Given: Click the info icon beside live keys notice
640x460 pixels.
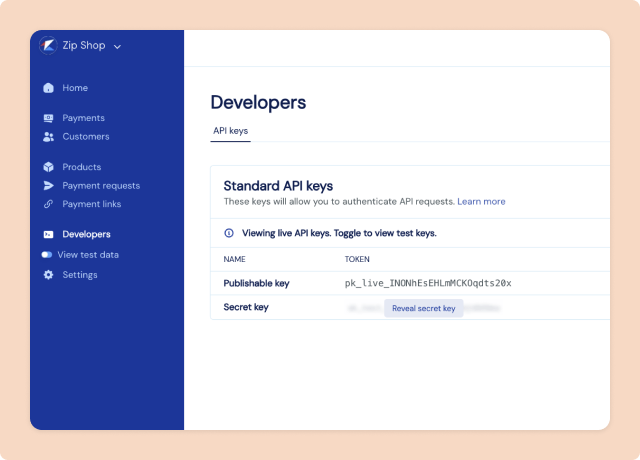Looking at the screenshot, I should click(x=228, y=233).
